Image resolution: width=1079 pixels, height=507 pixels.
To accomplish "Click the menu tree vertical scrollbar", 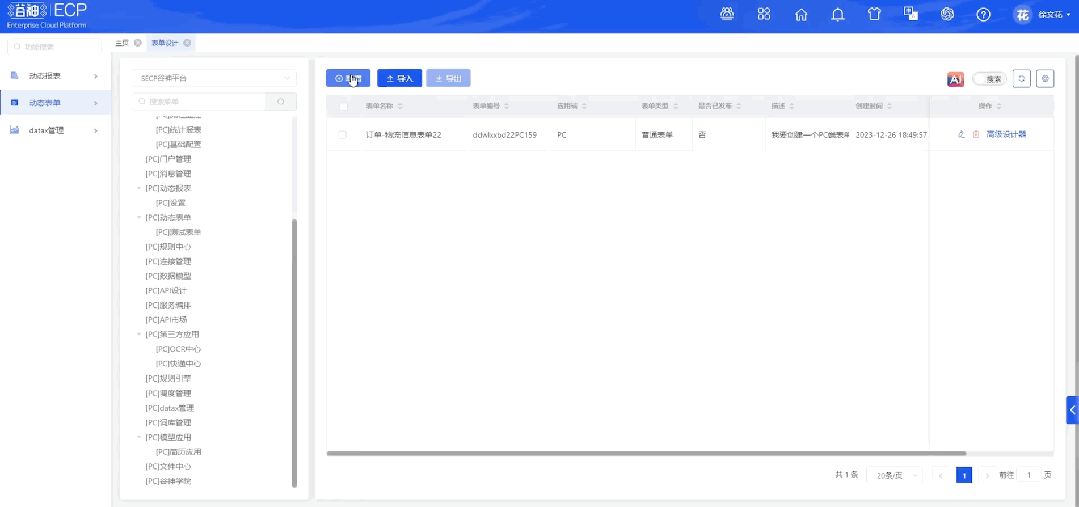I will (x=295, y=353).
